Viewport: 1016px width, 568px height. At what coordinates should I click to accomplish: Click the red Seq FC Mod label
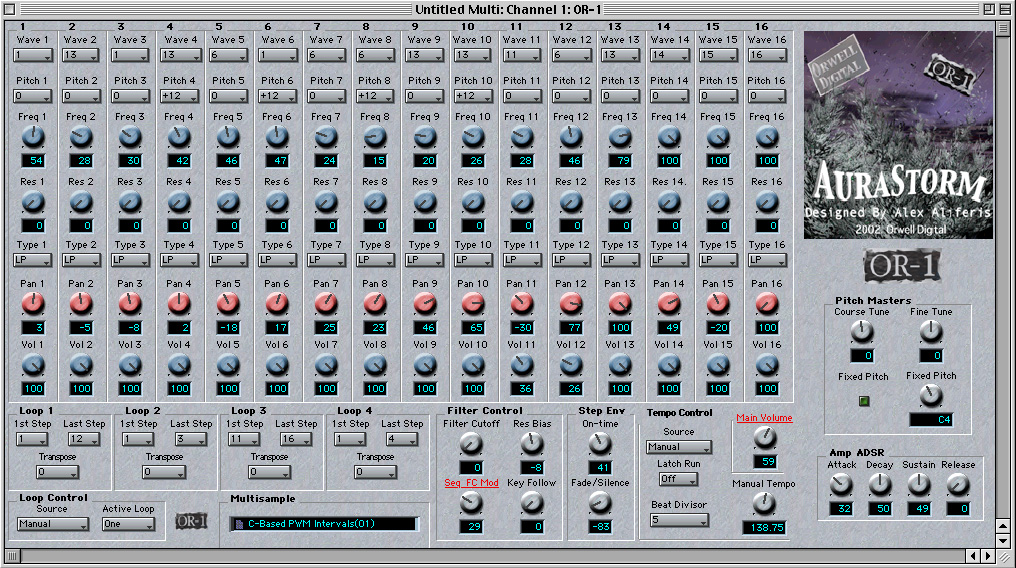tap(471, 482)
